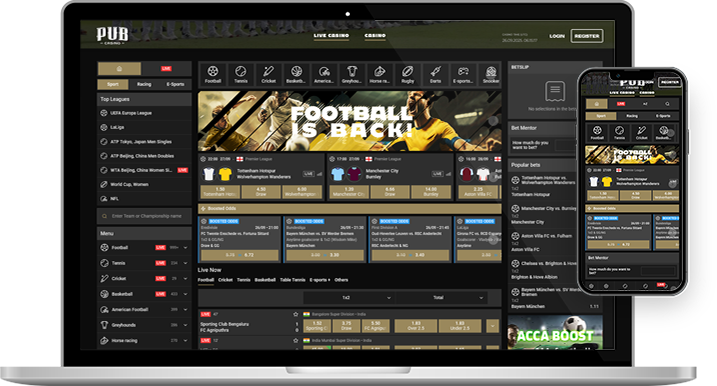Select the Snooker icon
Viewport: 717px width, 386px height.
(491, 74)
